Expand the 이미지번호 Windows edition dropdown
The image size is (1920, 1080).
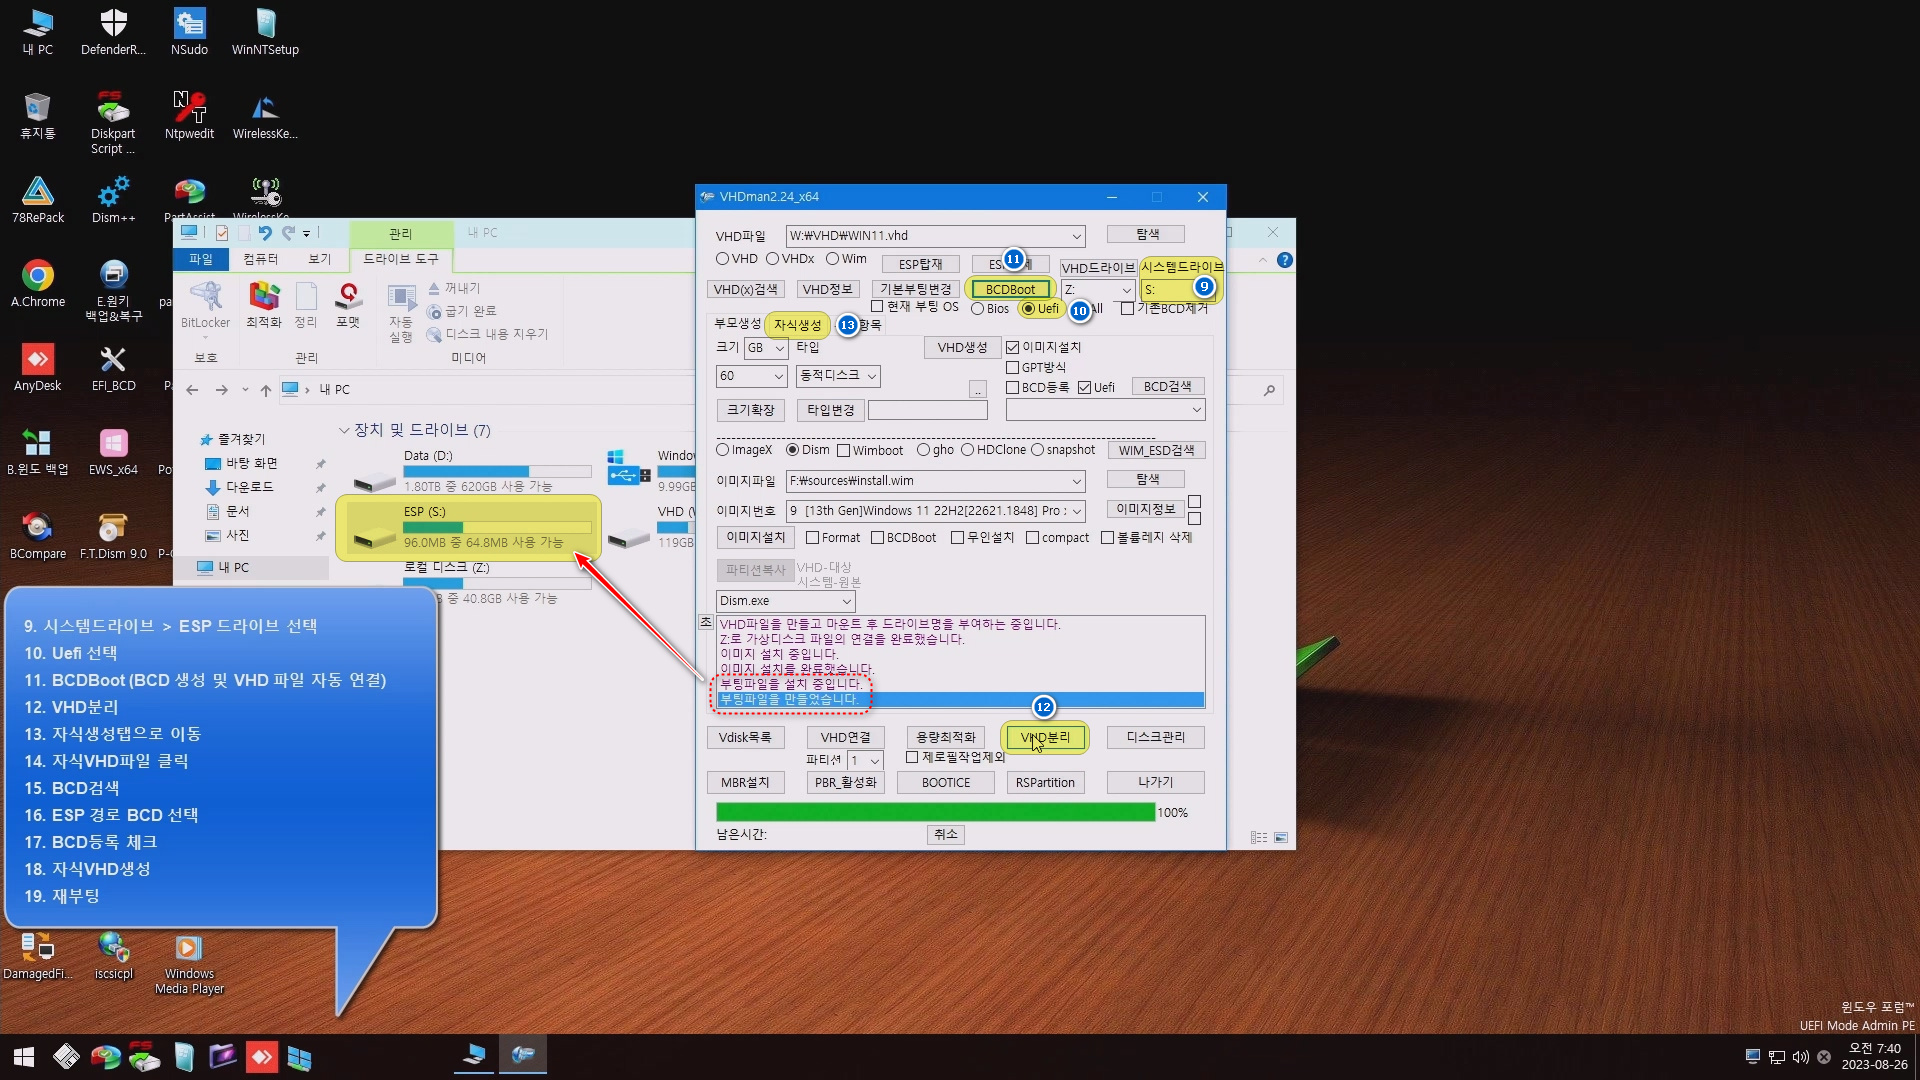pos(1076,511)
